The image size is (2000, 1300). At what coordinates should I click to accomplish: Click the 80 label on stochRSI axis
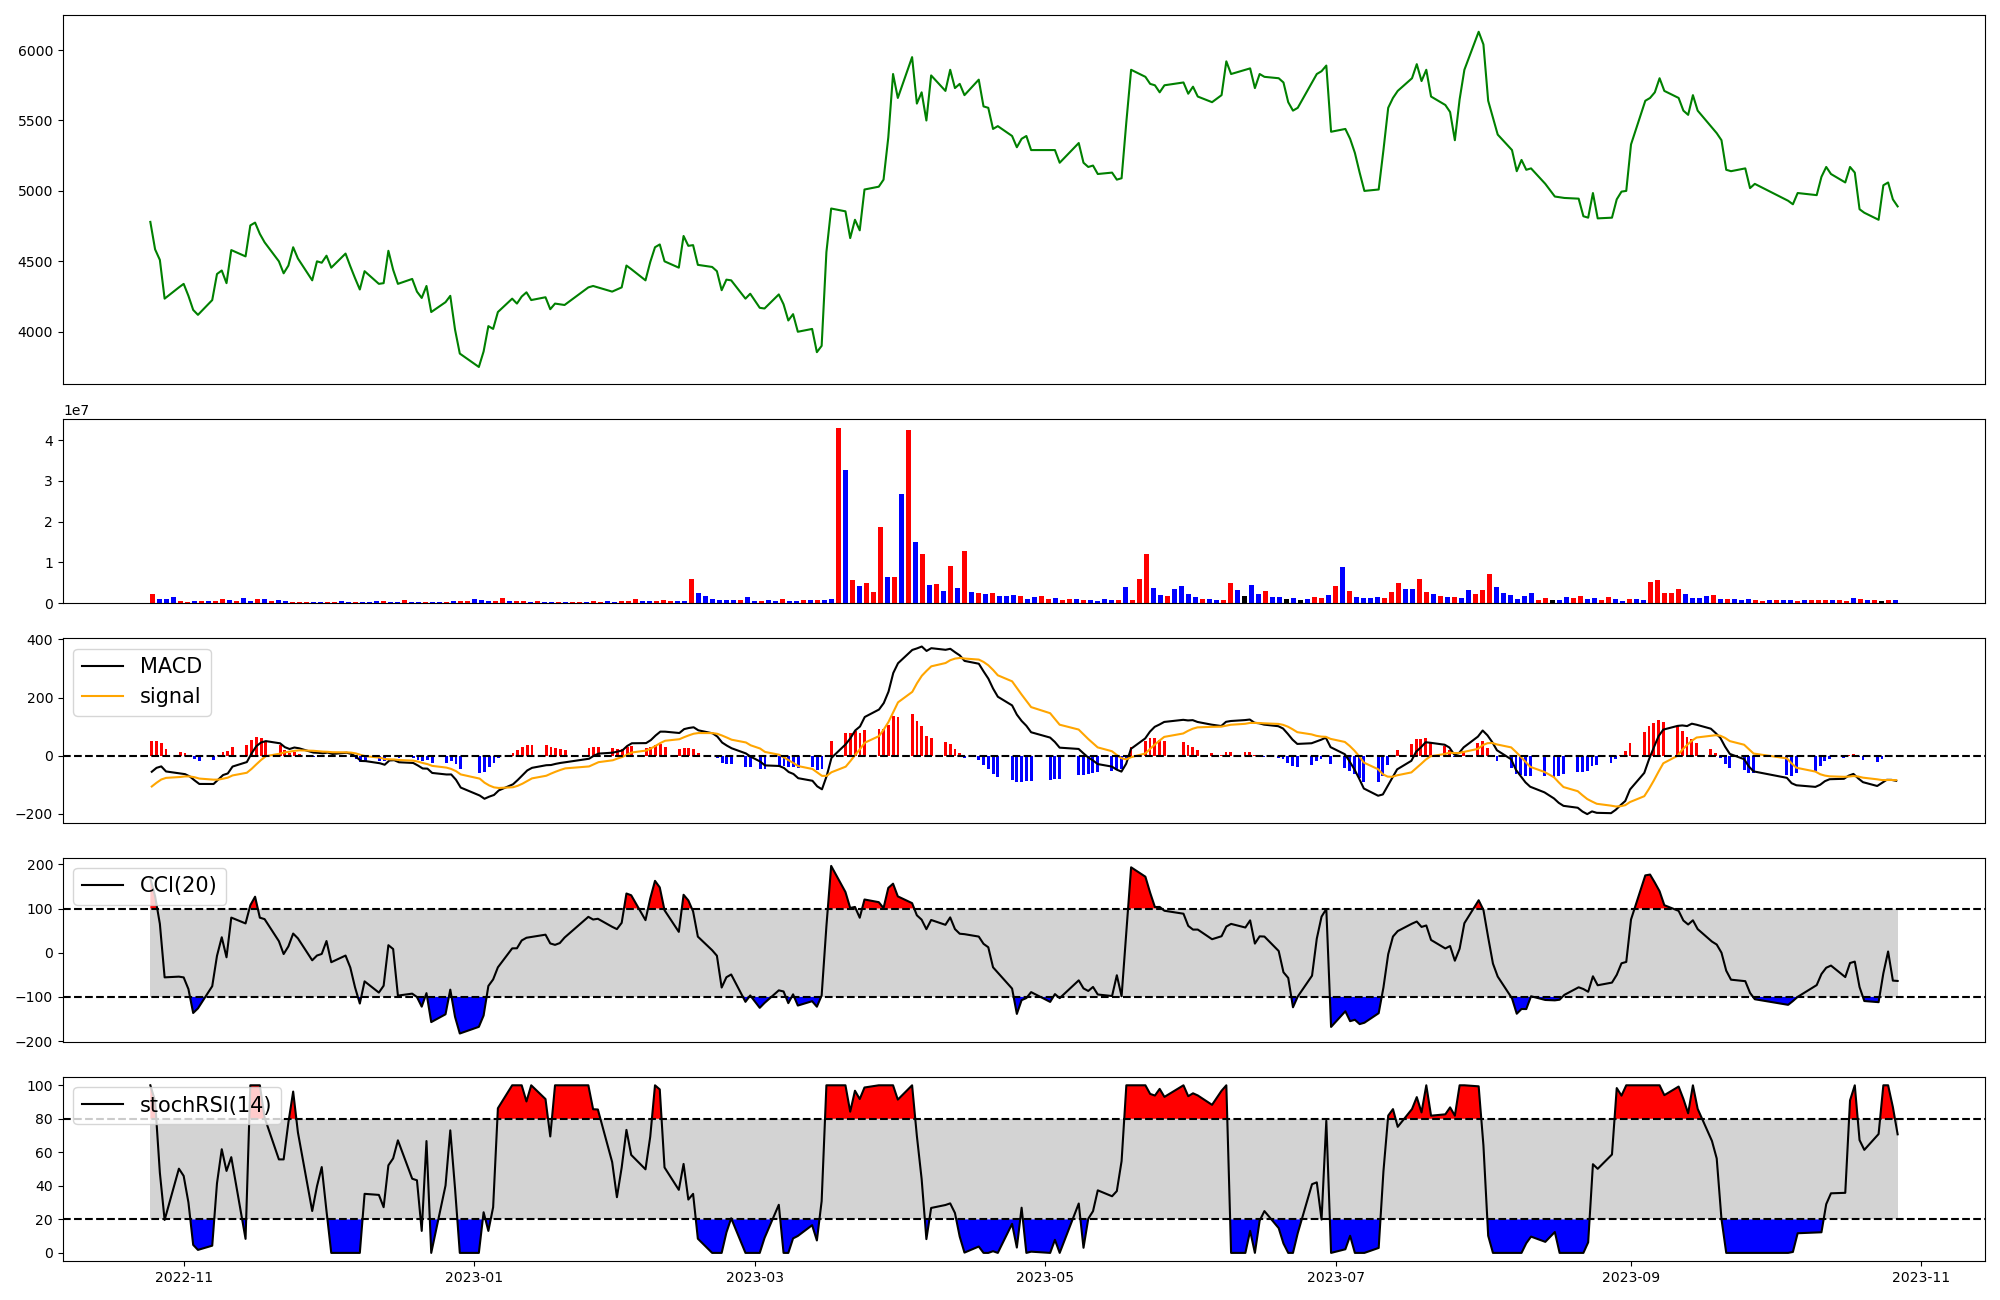coord(45,1119)
